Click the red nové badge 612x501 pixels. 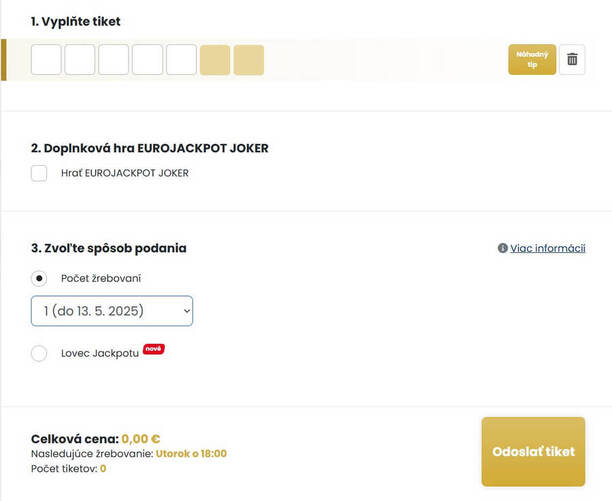point(153,349)
